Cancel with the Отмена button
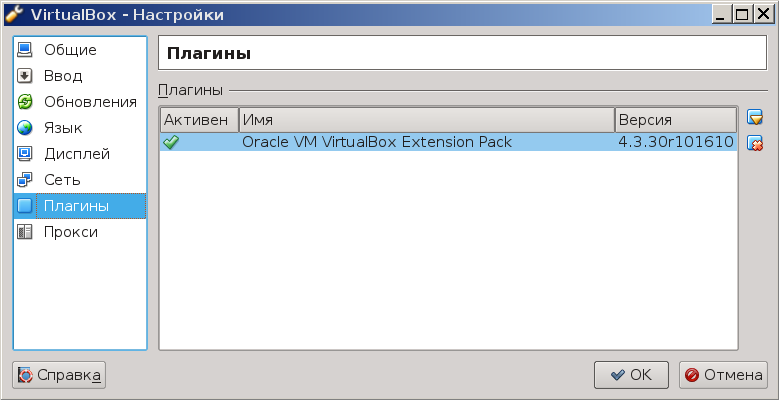This screenshot has height=400, width=779. pyautogui.click(x=723, y=375)
